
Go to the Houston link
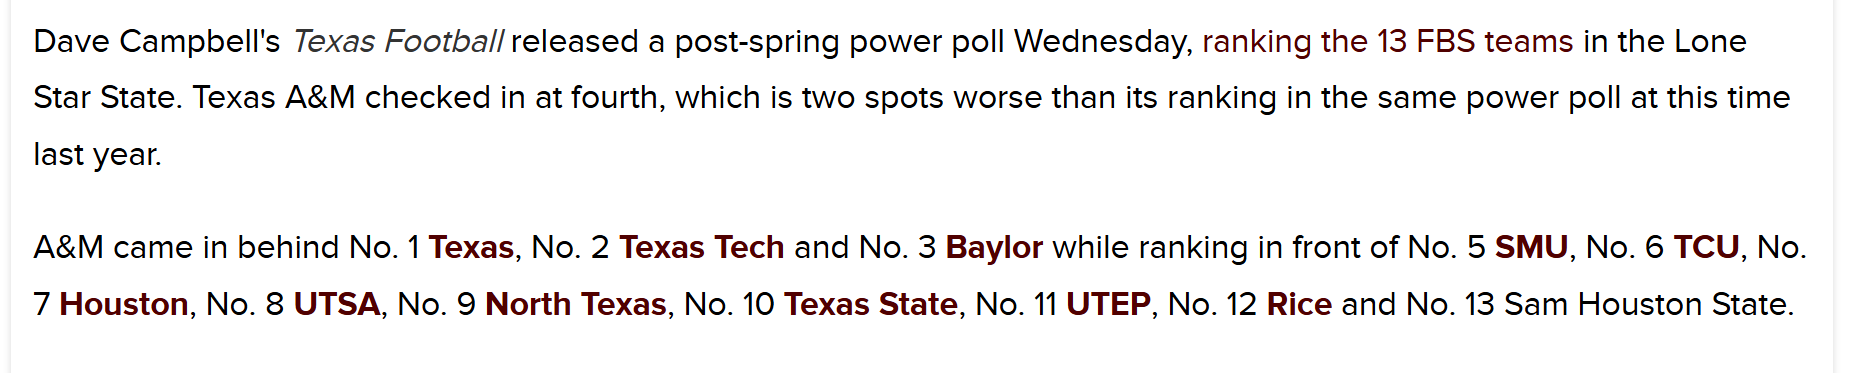click(x=124, y=304)
